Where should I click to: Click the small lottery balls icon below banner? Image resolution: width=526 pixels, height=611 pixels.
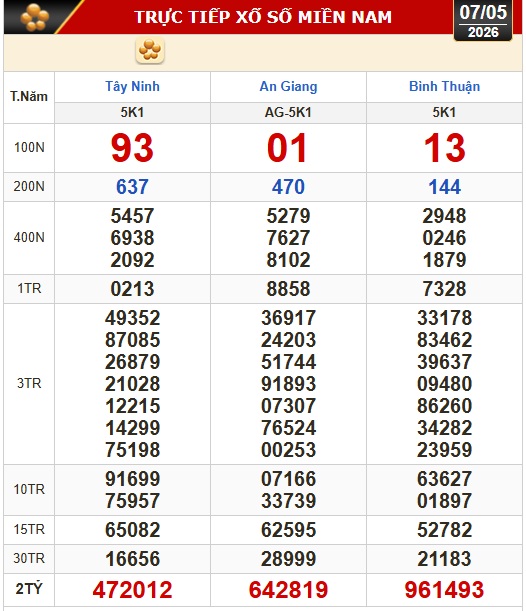point(150,51)
